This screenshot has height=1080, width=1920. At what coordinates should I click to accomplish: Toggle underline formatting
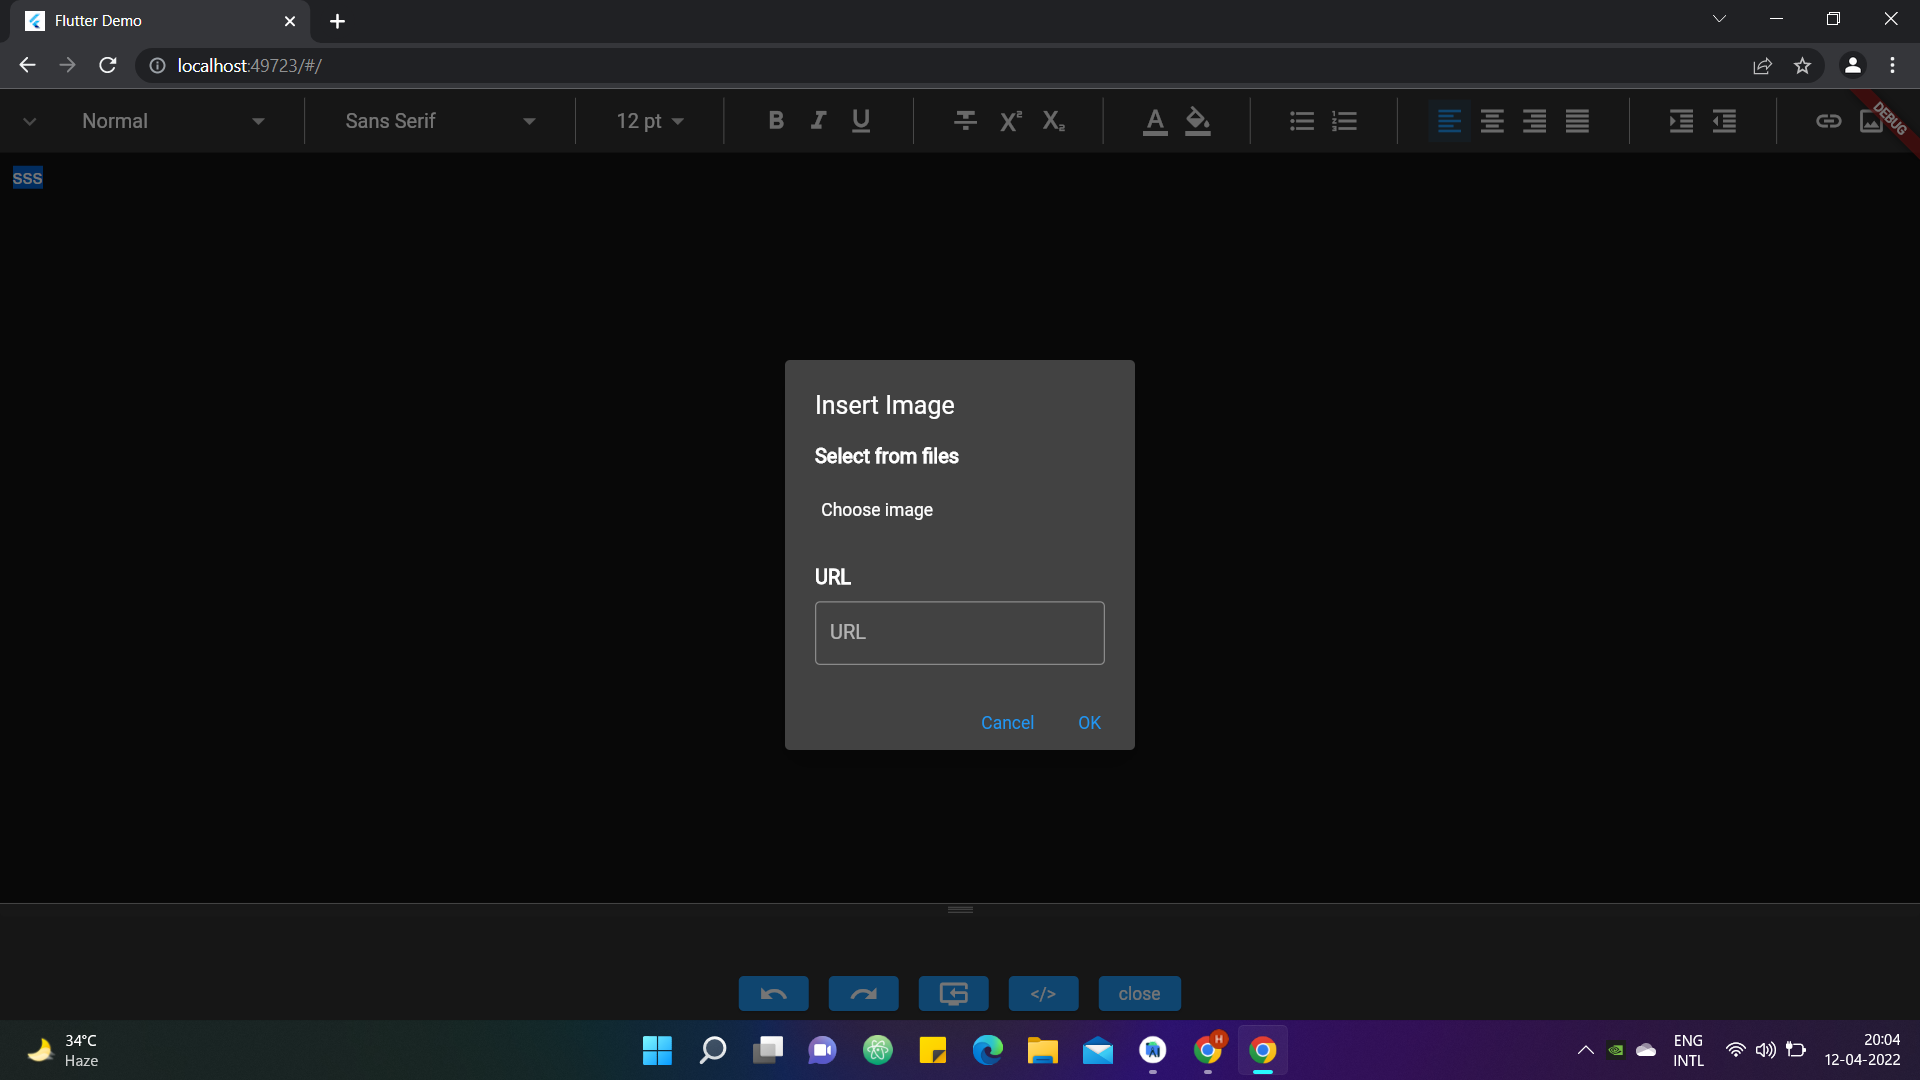click(861, 121)
